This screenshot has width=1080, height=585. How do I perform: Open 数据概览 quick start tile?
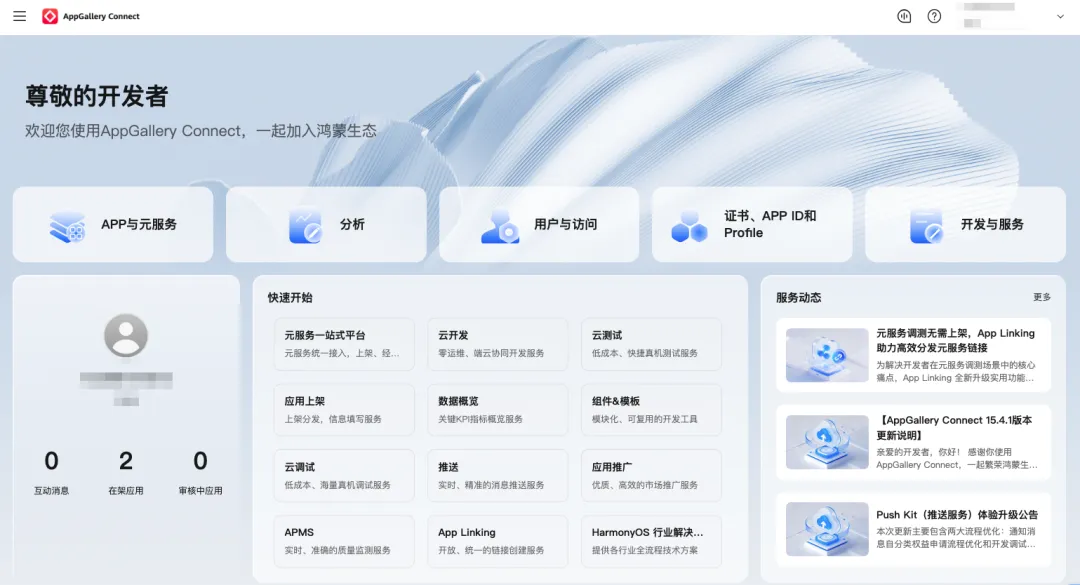click(498, 409)
